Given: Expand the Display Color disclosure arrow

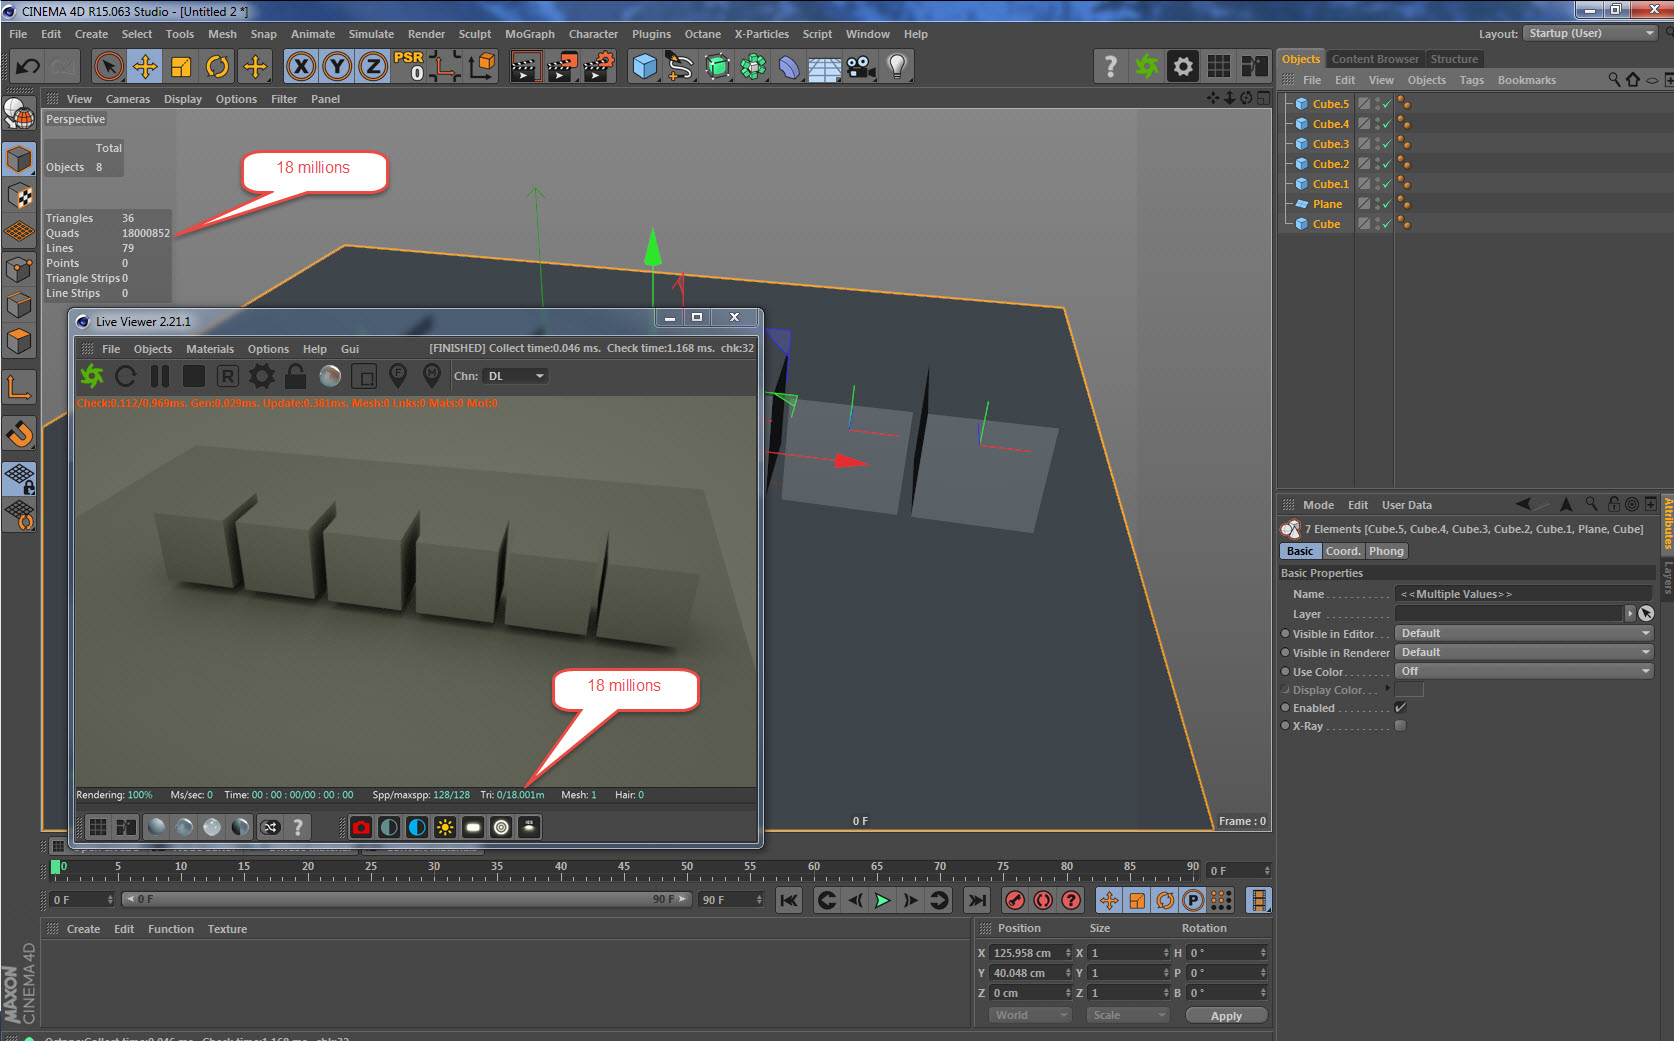Looking at the screenshot, I should click(x=1387, y=689).
